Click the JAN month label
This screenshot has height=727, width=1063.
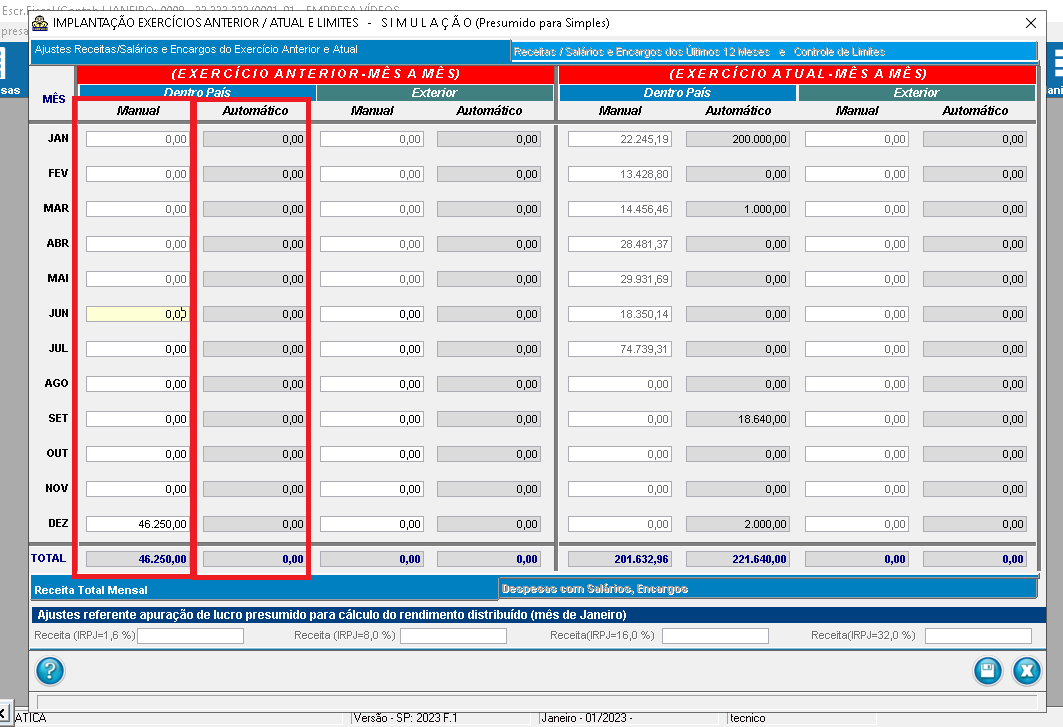58,138
